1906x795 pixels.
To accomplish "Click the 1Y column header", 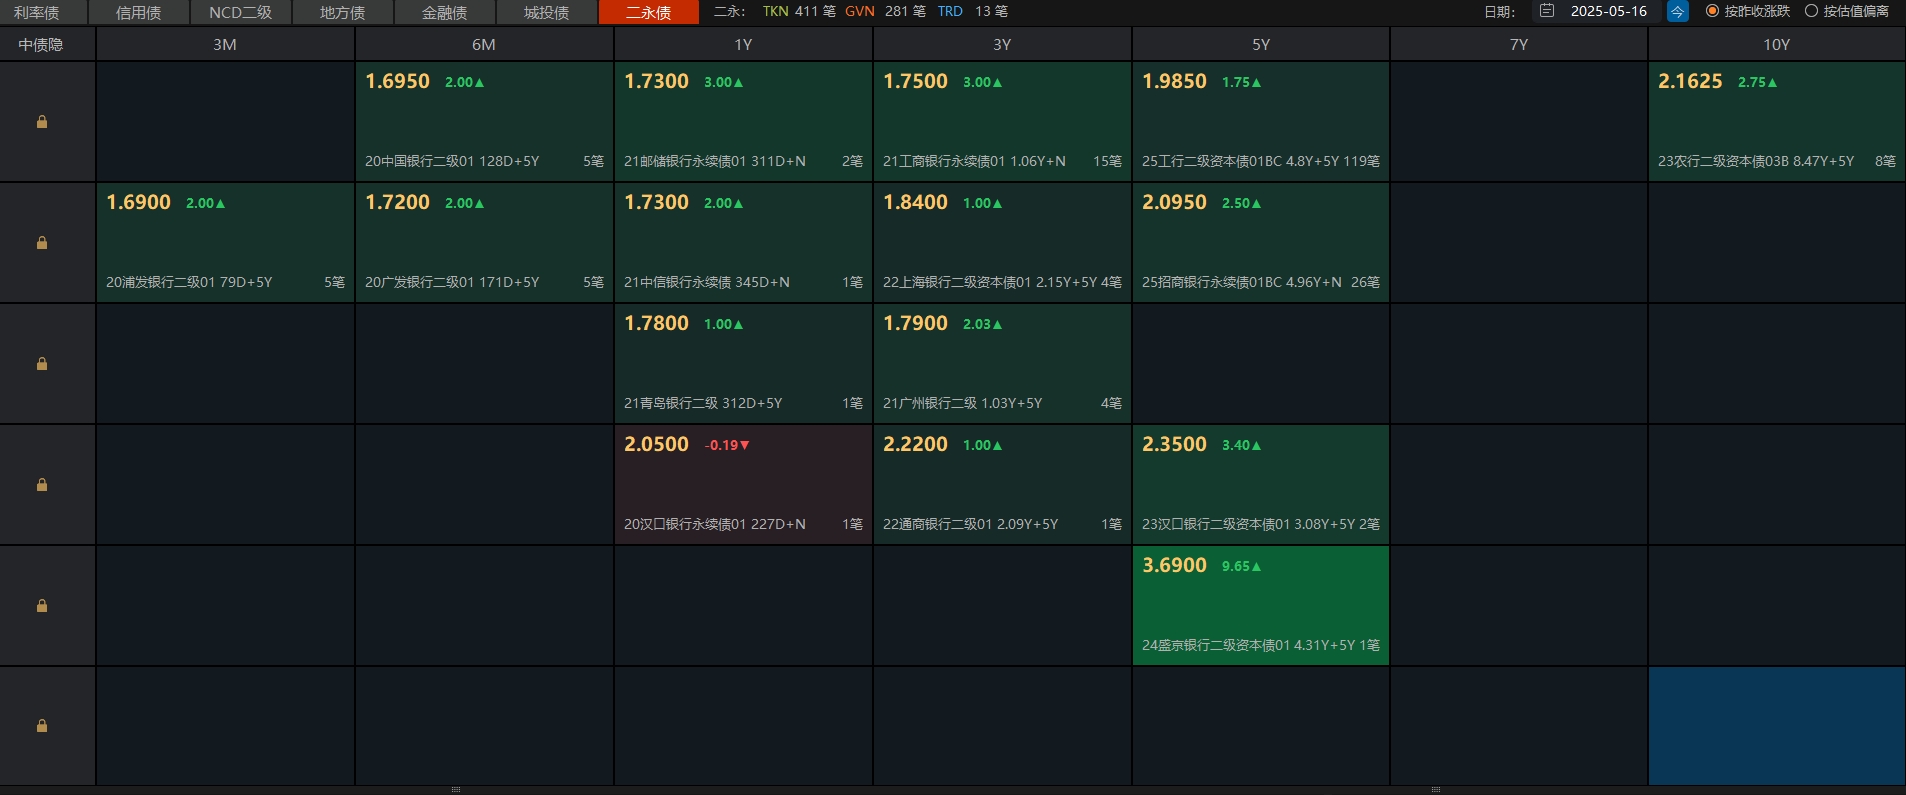I will click(743, 44).
